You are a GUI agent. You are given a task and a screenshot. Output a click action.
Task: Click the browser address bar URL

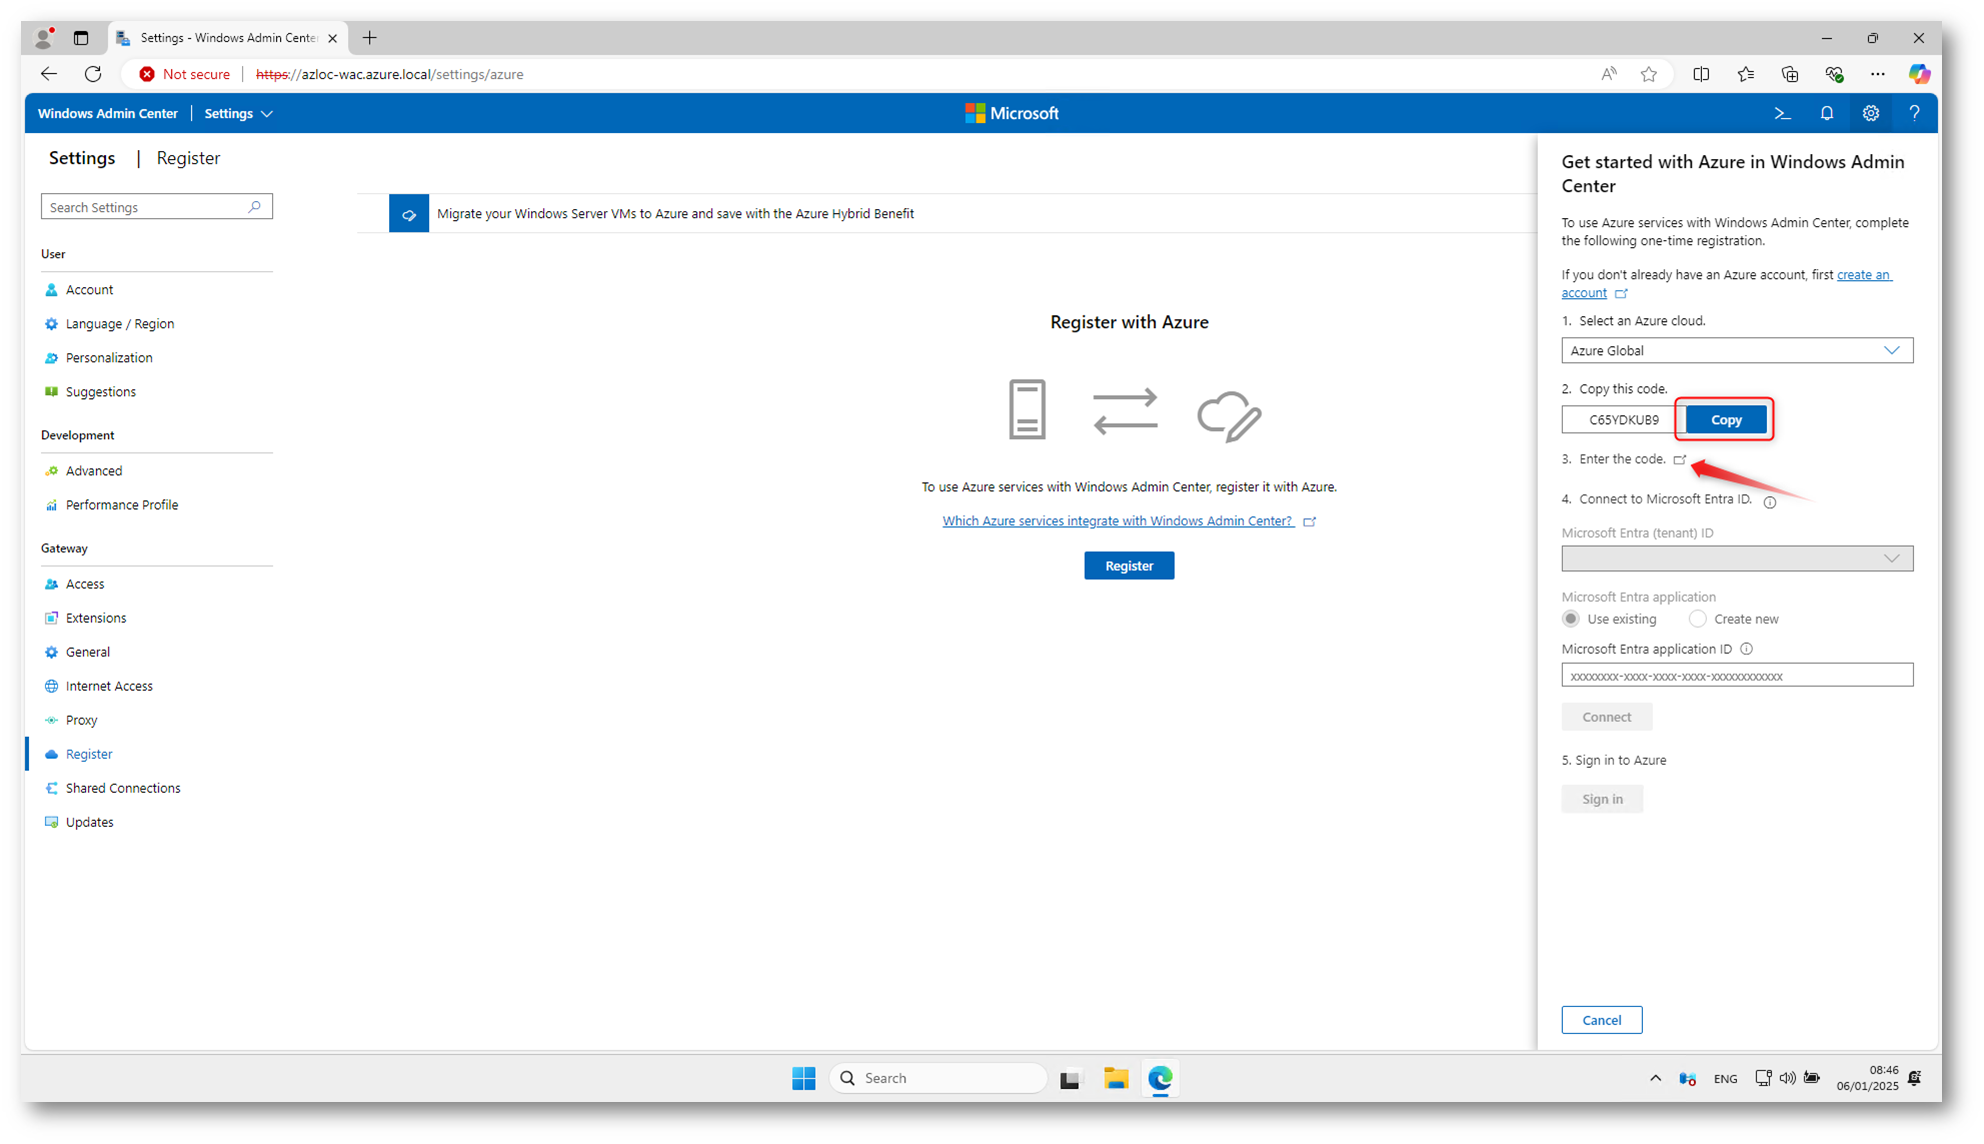[x=390, y=74]
